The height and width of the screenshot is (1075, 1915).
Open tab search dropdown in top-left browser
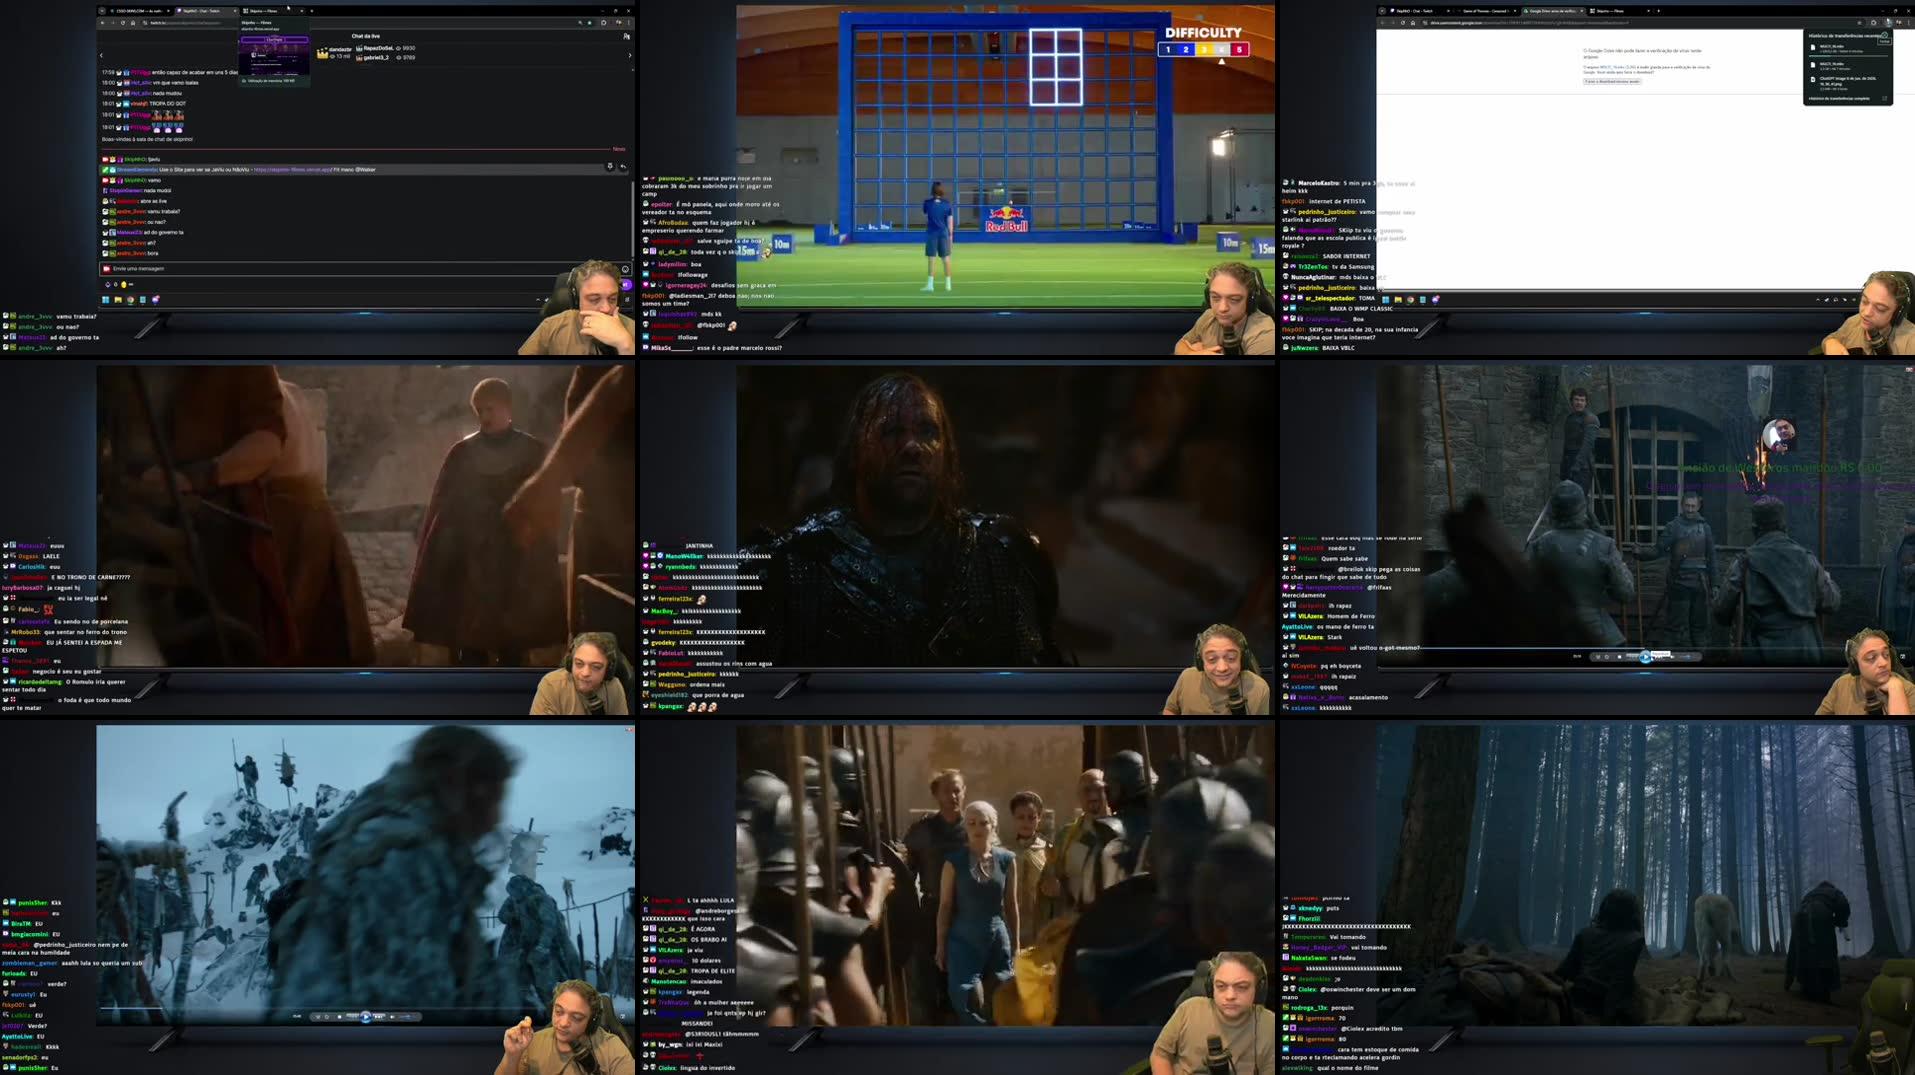102,11
